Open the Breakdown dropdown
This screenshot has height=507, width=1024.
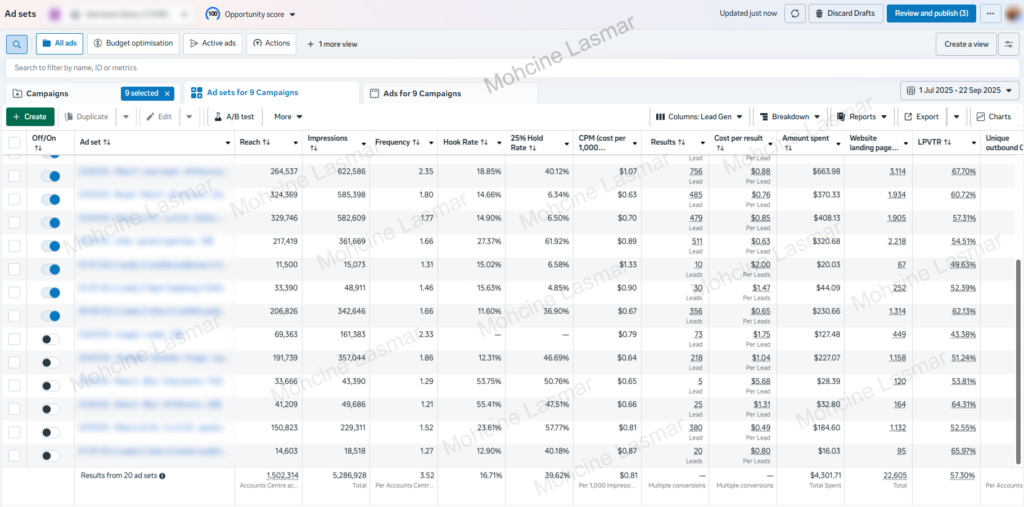click(790, 117)
